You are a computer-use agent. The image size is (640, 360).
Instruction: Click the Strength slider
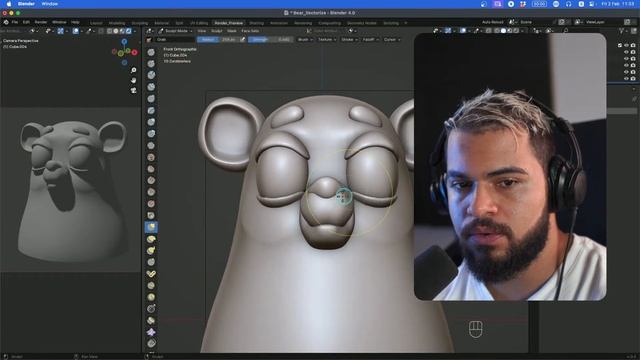(x=270, y=40)
